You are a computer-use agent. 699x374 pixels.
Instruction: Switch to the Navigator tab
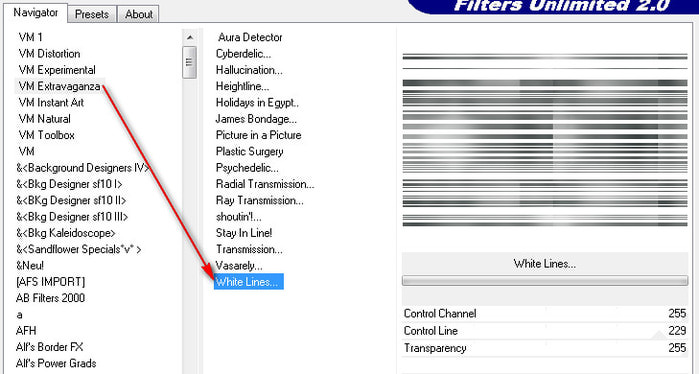click(x=36, y=13)
